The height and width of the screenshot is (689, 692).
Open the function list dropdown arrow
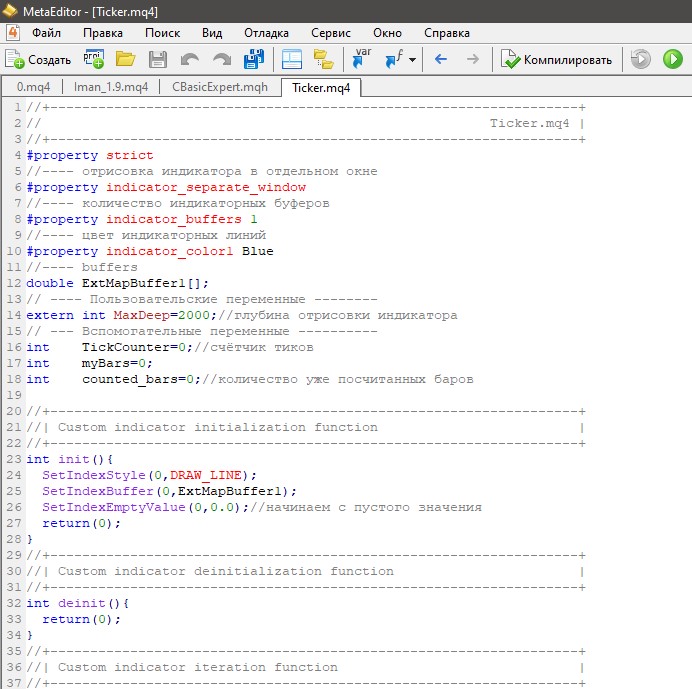pos(412,60)
